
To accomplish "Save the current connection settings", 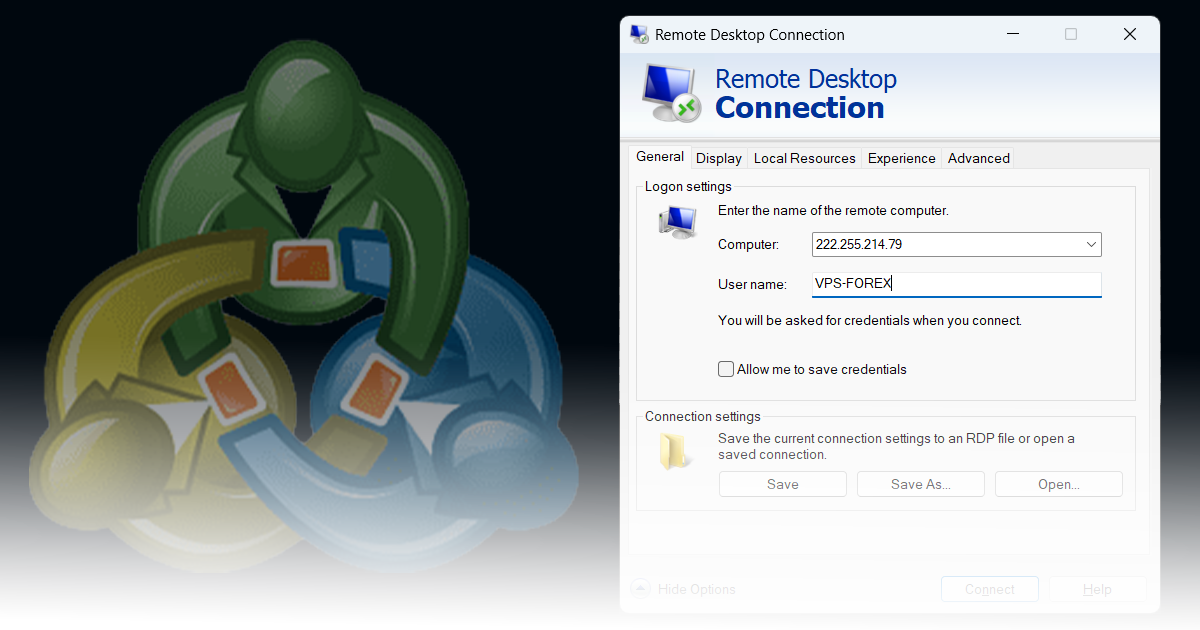I will click(782, 484).
